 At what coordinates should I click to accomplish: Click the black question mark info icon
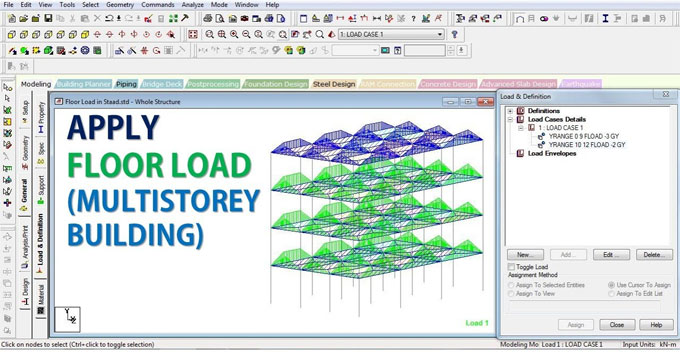coord(413,19)
